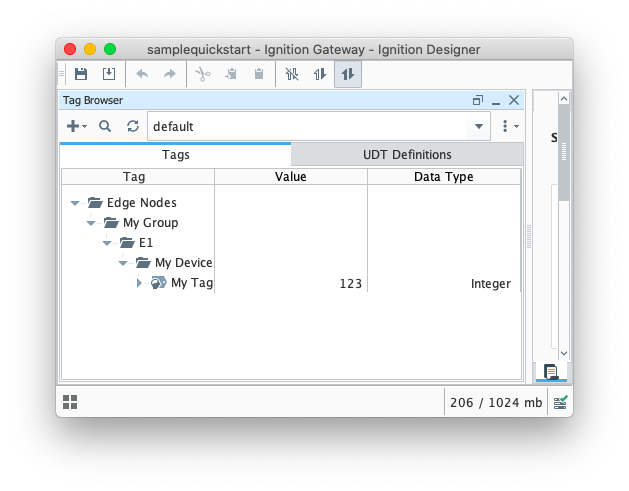Open the add tag plus dropdown
Screen dimensions: 629x491
pos(76,126)
